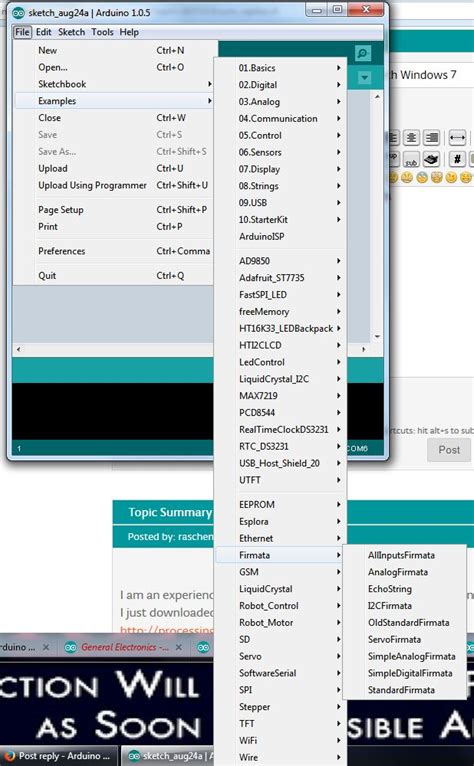Open the EchoString example
Viewport: 474px width, 766px height.
pos(404,589)
